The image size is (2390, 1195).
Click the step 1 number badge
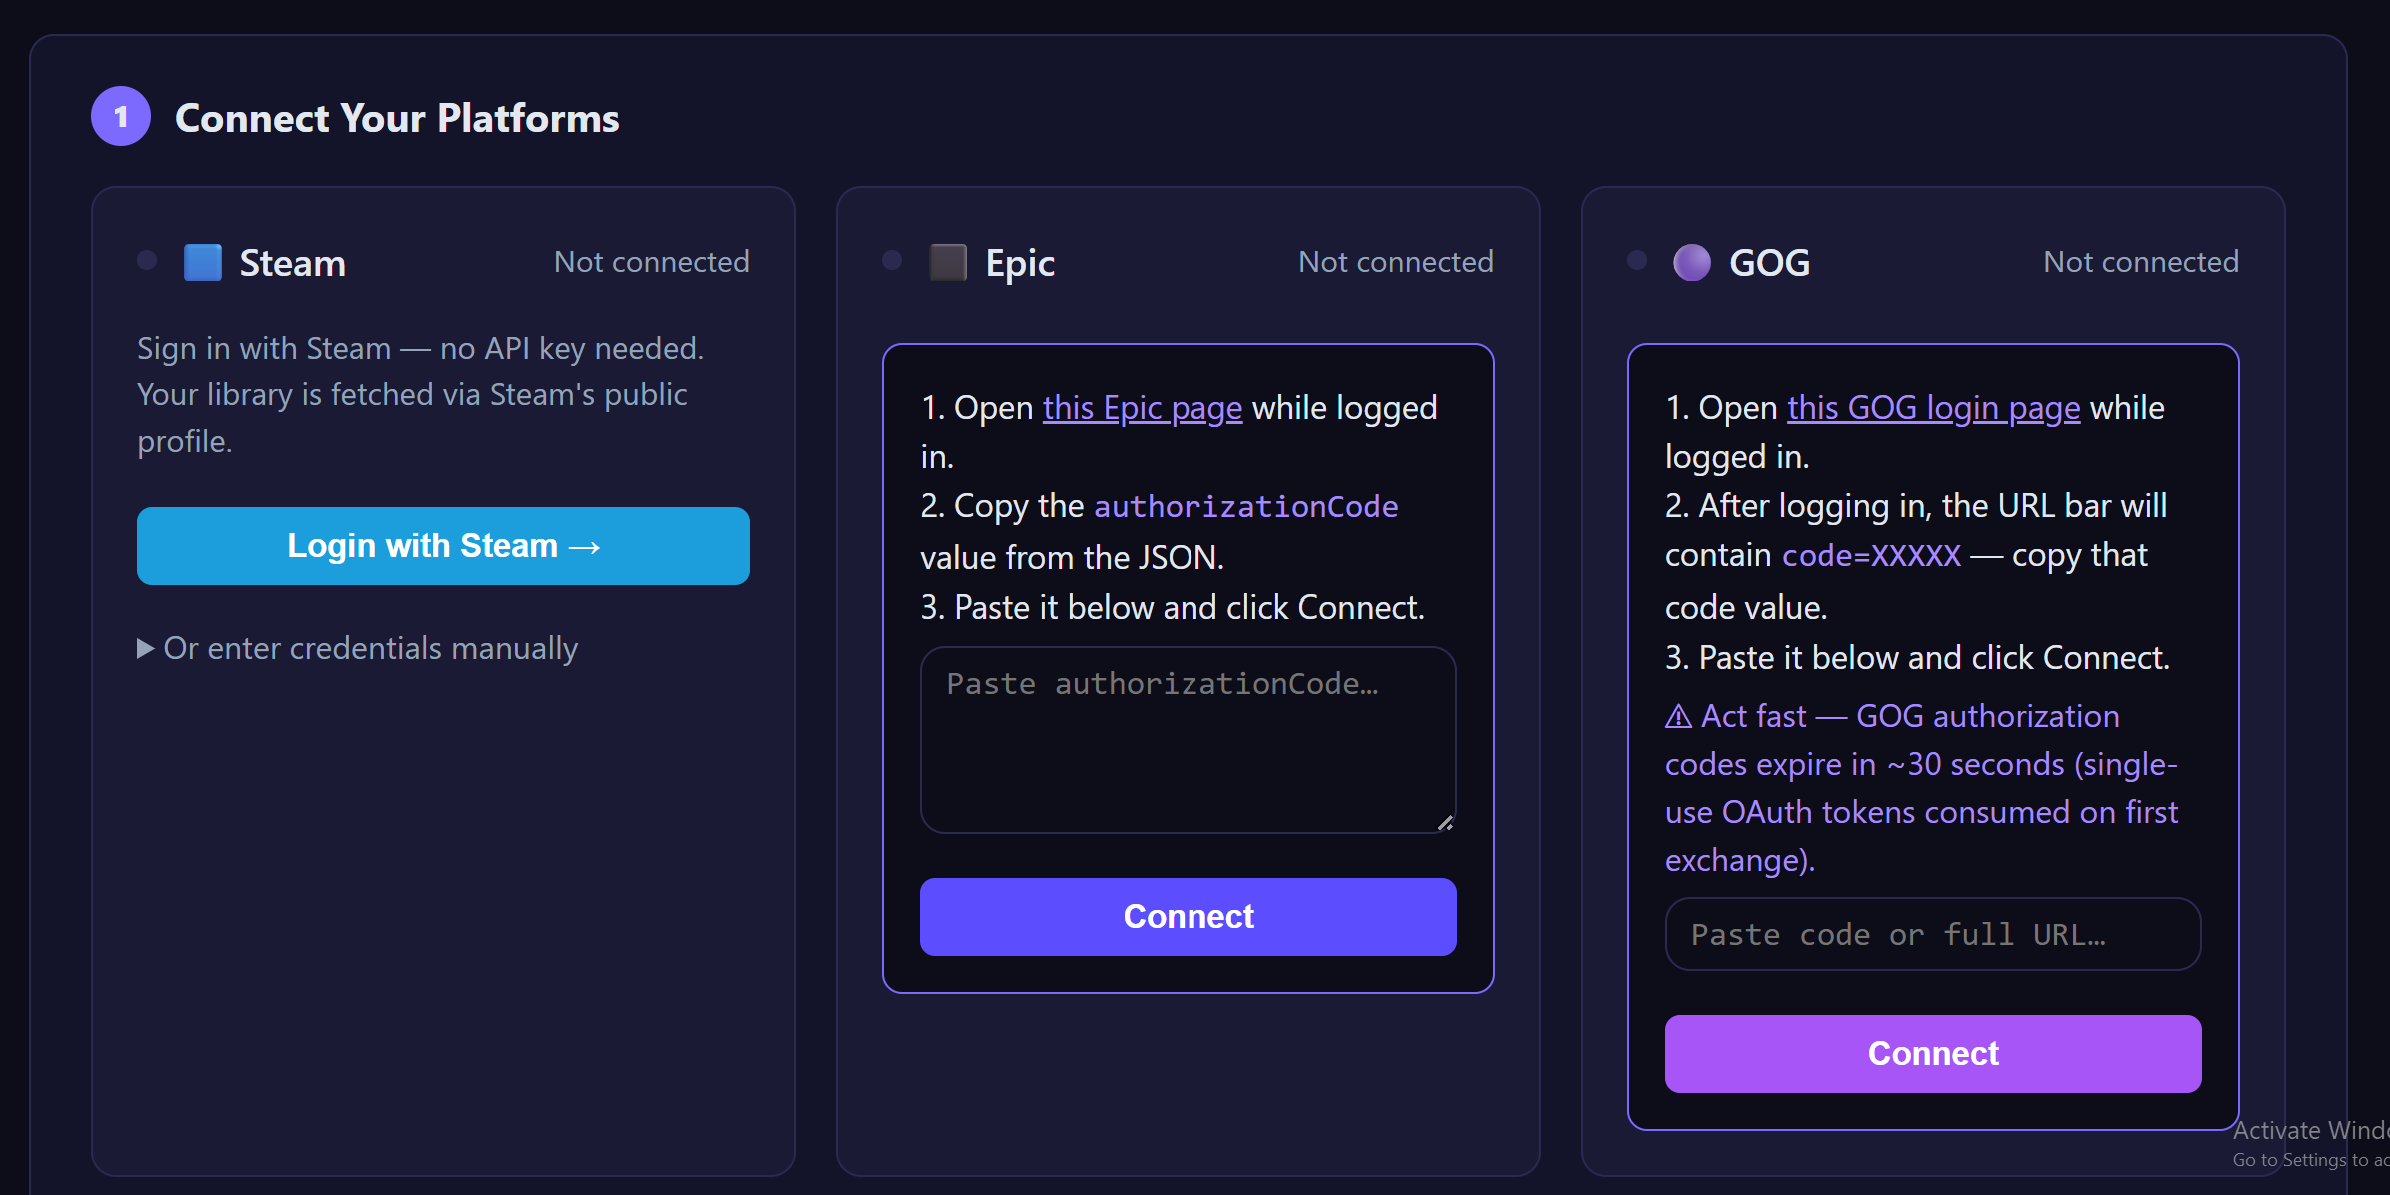pos(121,117)
